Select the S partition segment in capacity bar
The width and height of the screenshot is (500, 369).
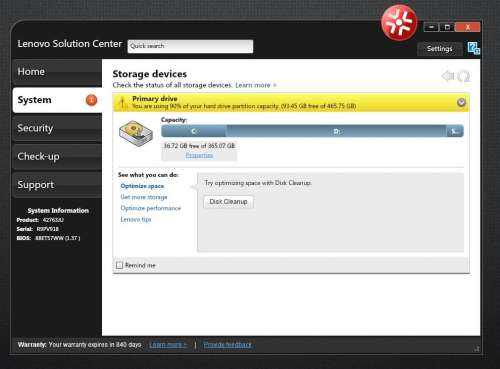pyautogui.click(x=455, y=131)
